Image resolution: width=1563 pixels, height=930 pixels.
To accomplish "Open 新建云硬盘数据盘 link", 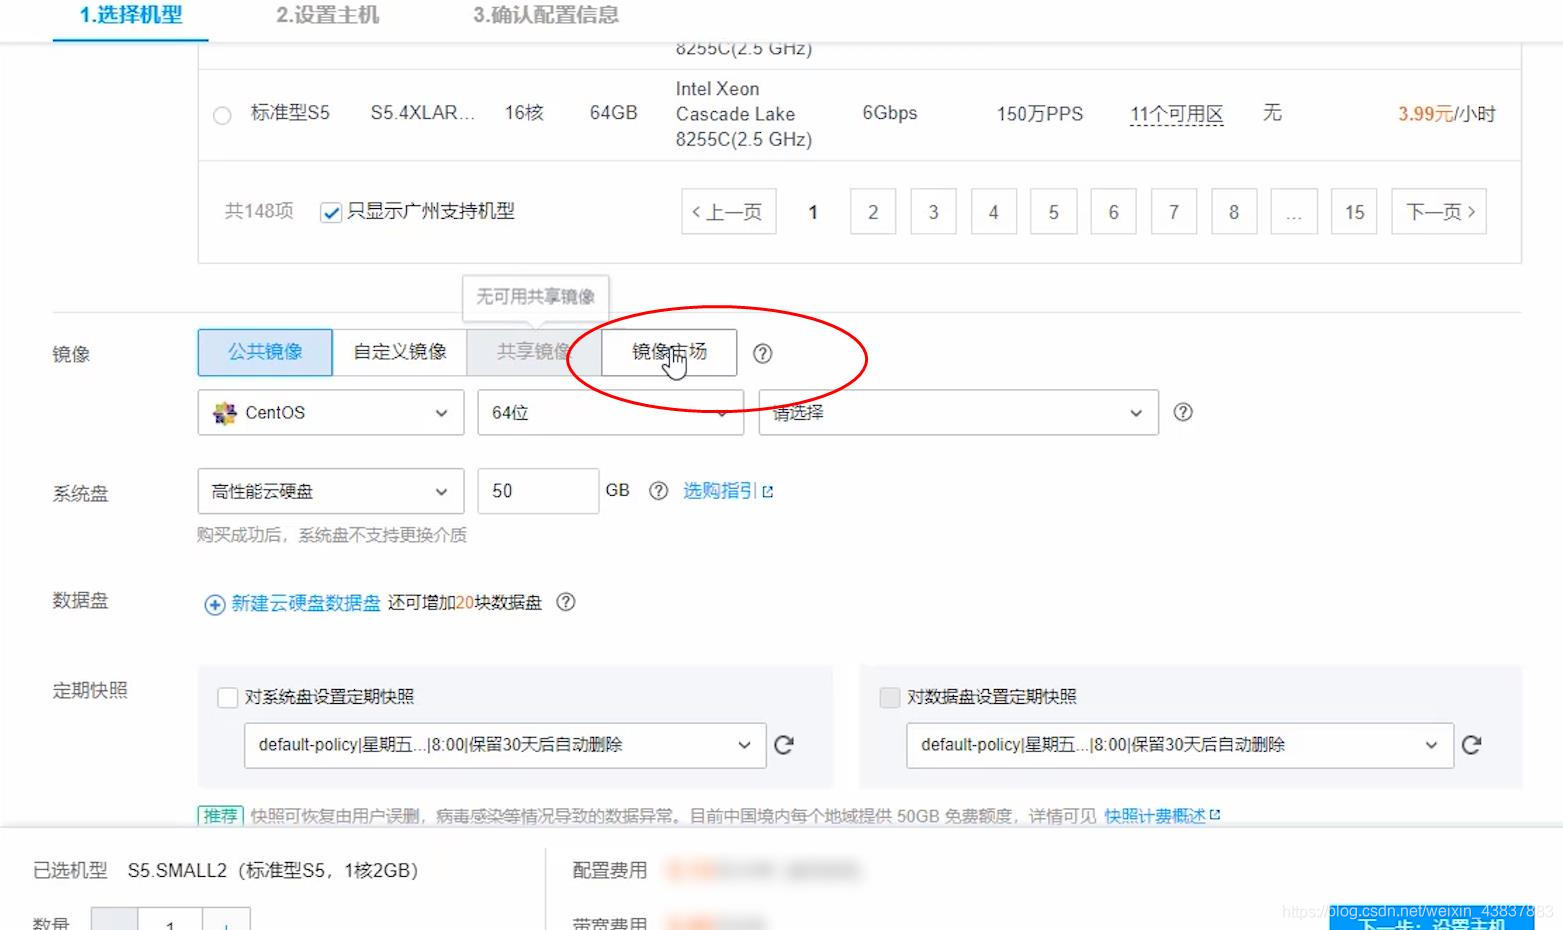I will click(306, 603).
